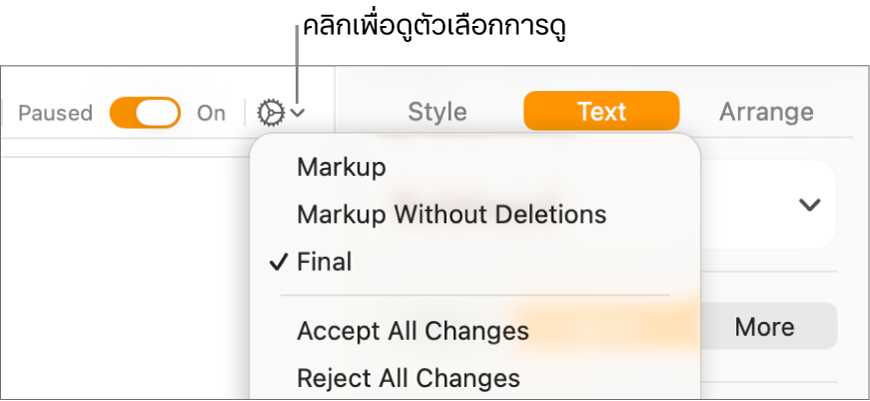Click the checkmark beside Final
The image size is (870, 401).
(278, 262)
